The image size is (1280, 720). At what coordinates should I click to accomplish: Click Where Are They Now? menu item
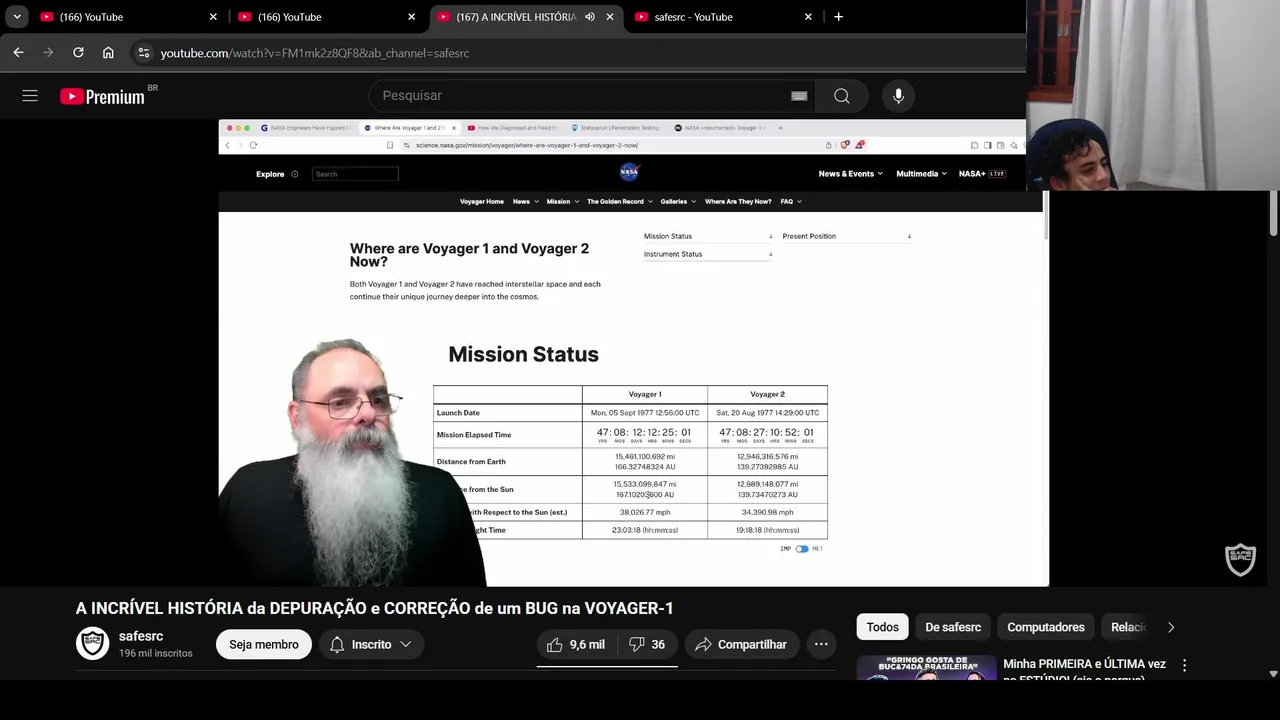coord(738,202)
